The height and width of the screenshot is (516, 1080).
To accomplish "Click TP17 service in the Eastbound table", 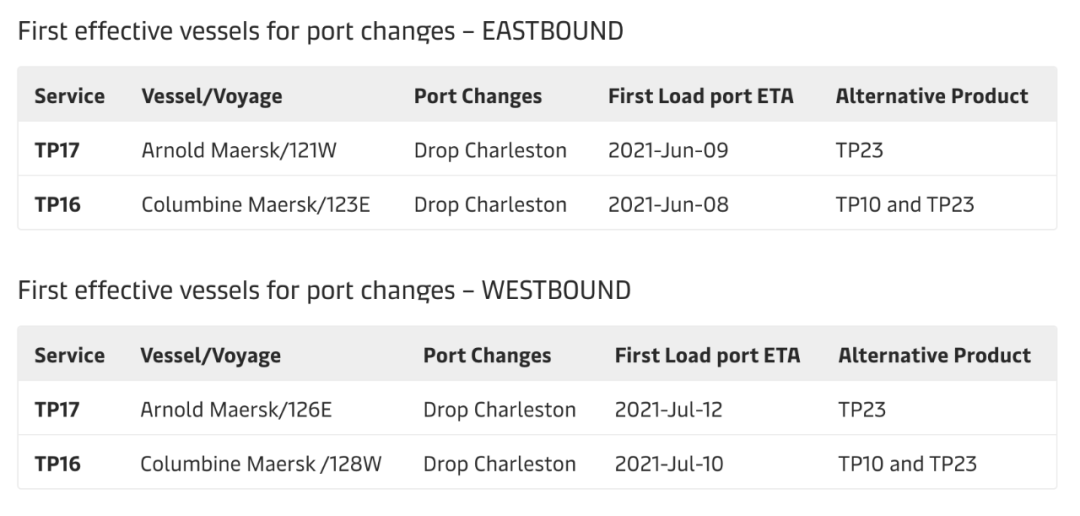I will (x=57, y=150).
